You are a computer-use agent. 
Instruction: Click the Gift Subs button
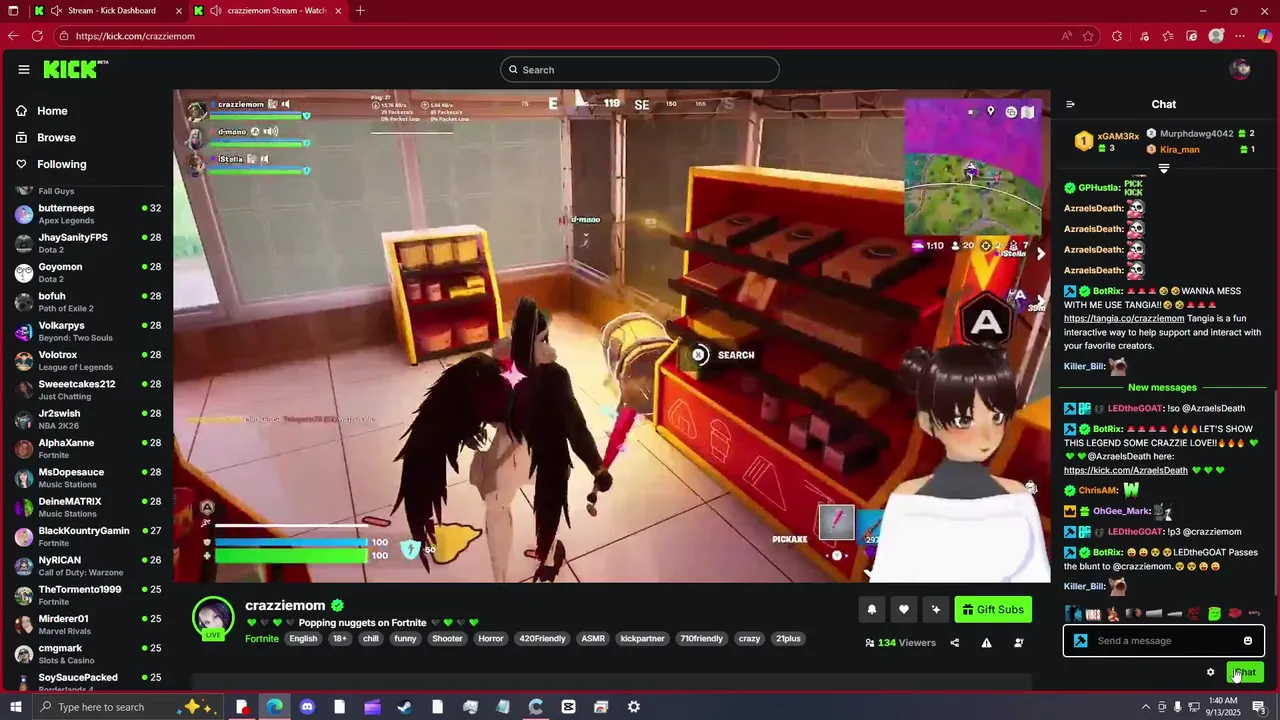click(993, 610)
